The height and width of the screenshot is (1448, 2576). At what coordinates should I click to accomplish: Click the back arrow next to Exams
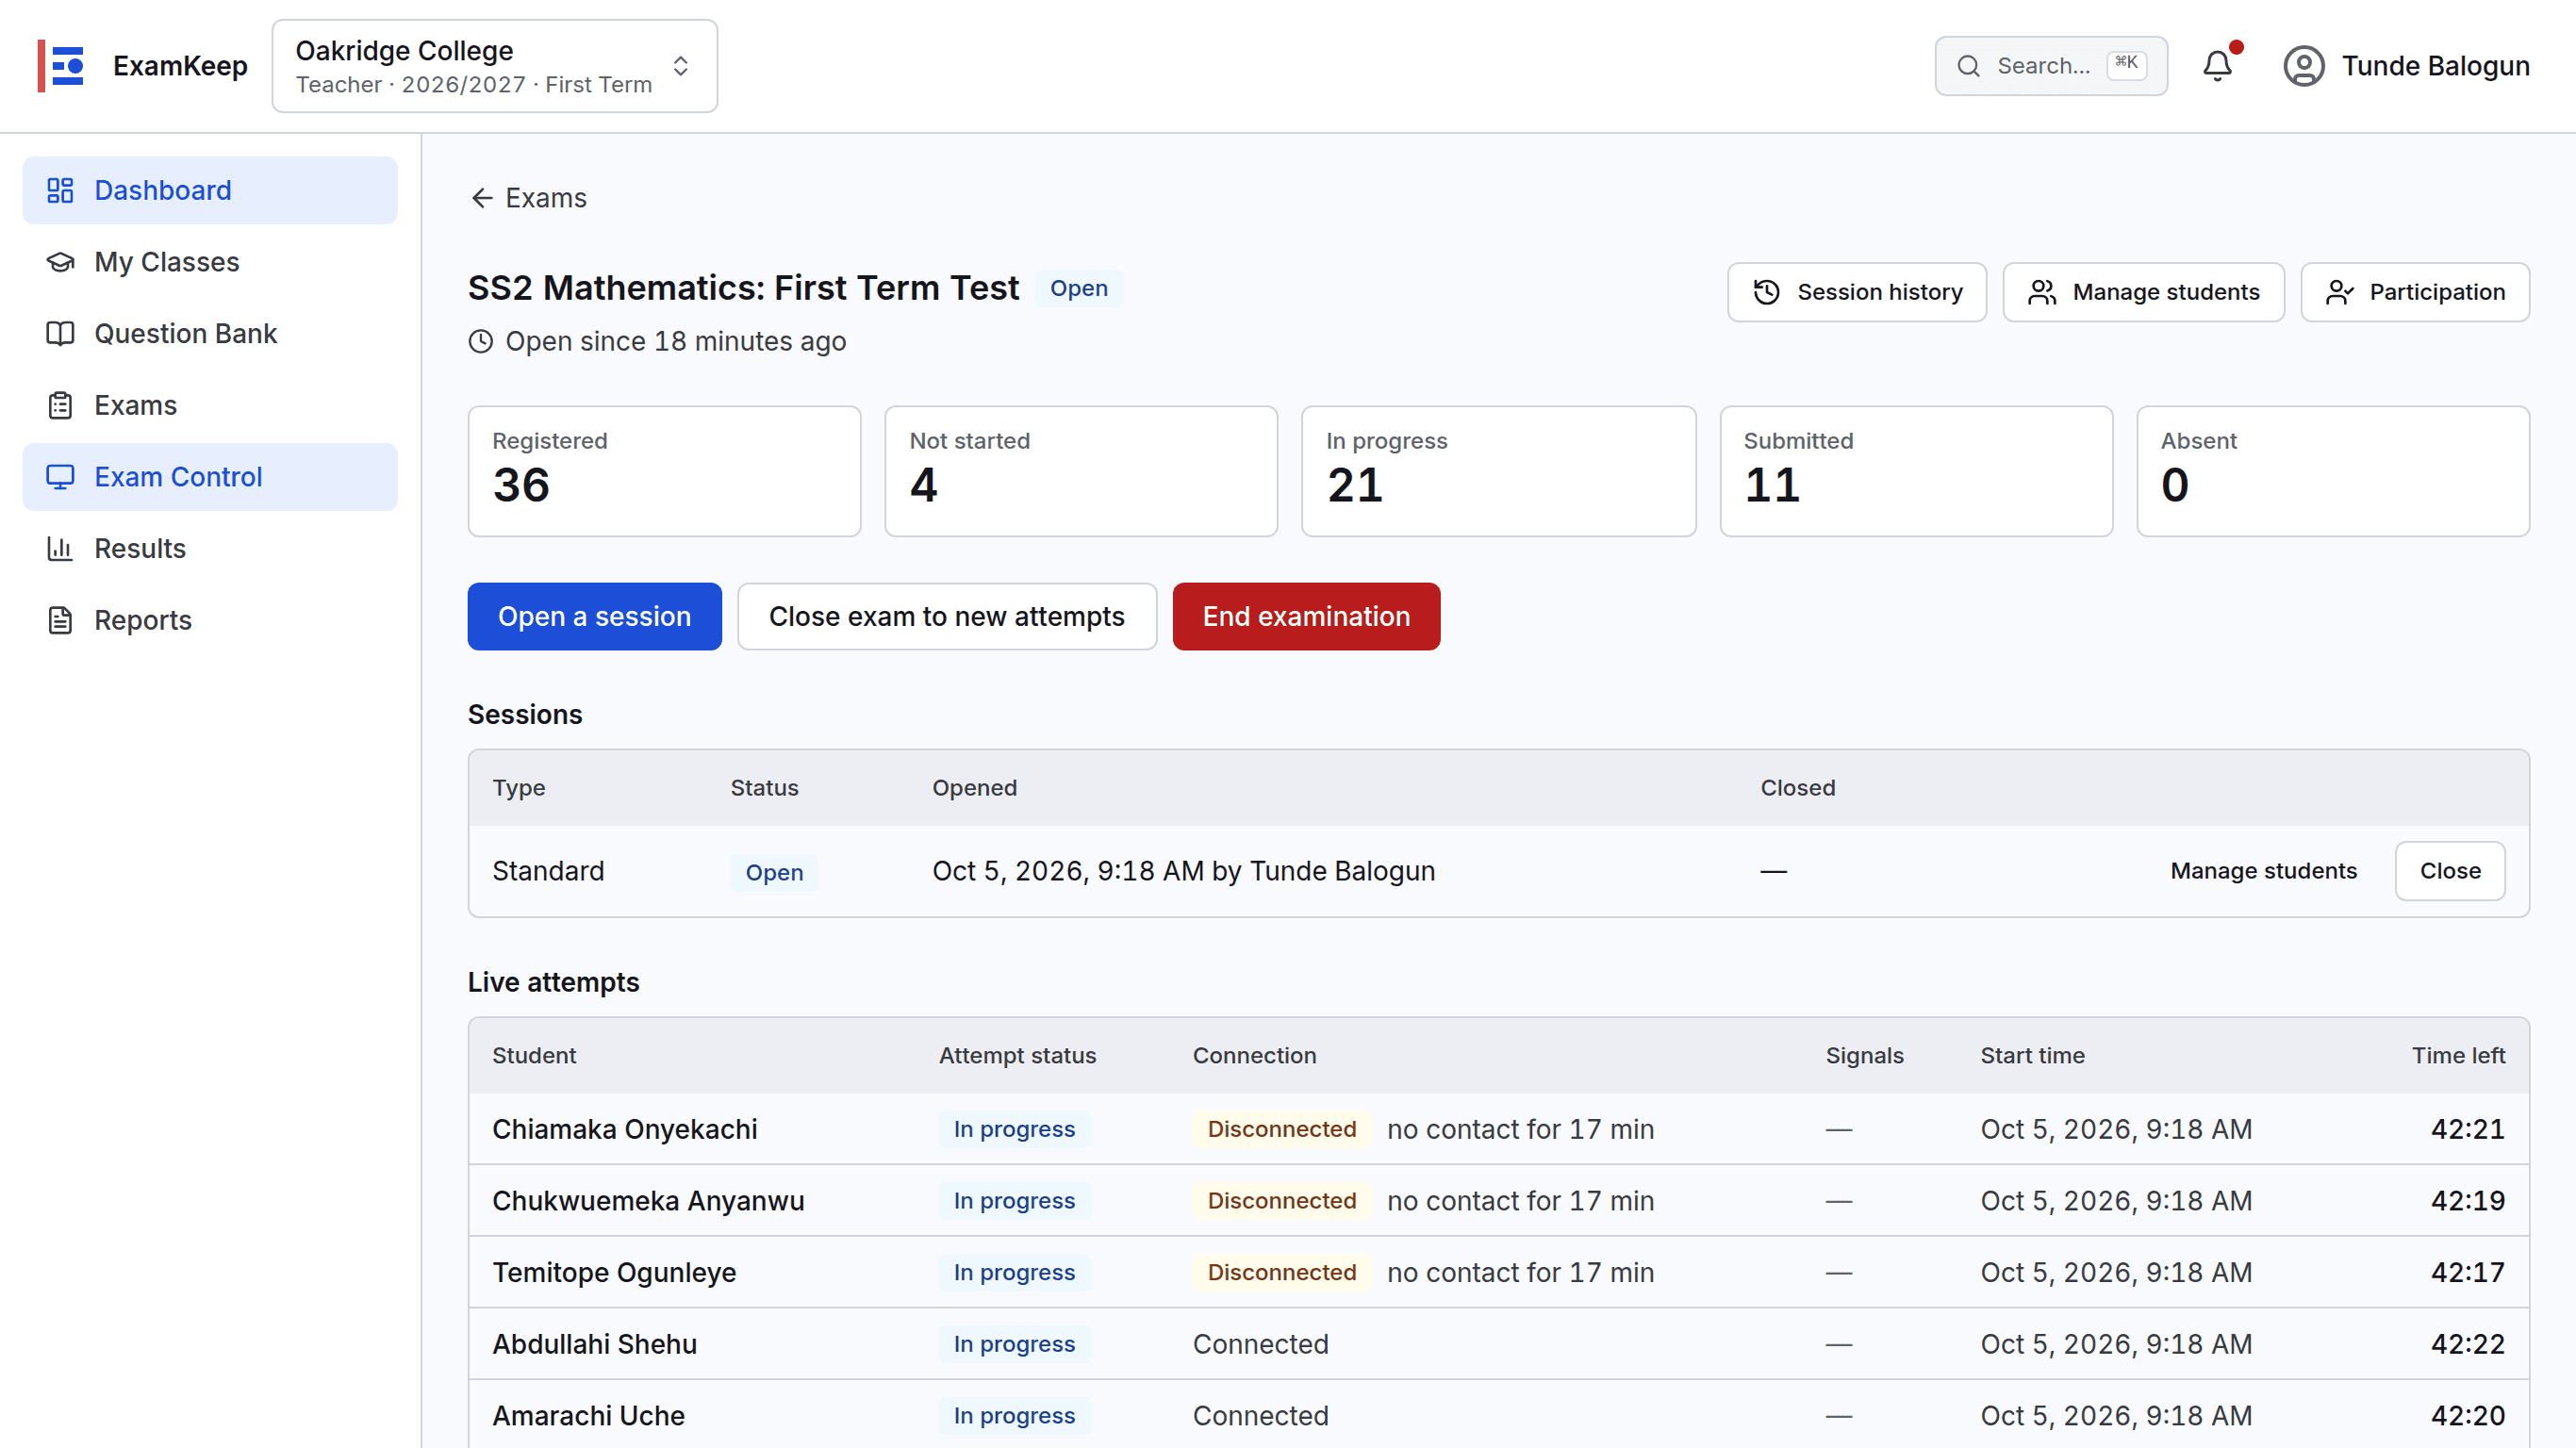tap(482, 198)
